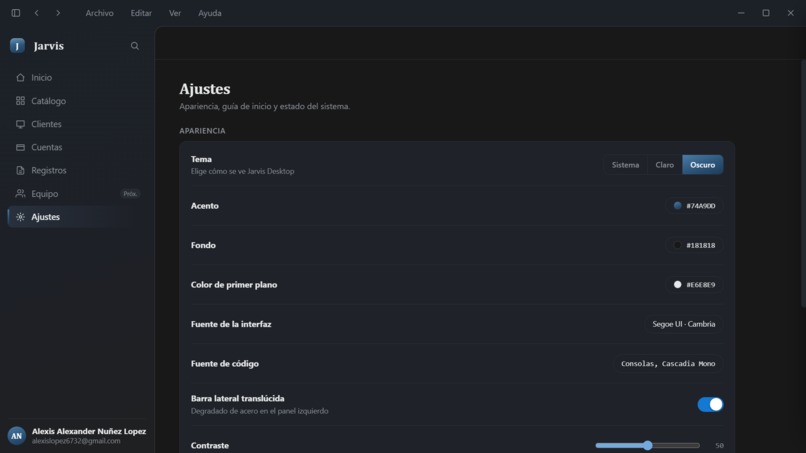The height and width of the screenshot is (453, 806).
Task: Click Contraste value 50
Action: pyautogui.click(x=719, y=446)
